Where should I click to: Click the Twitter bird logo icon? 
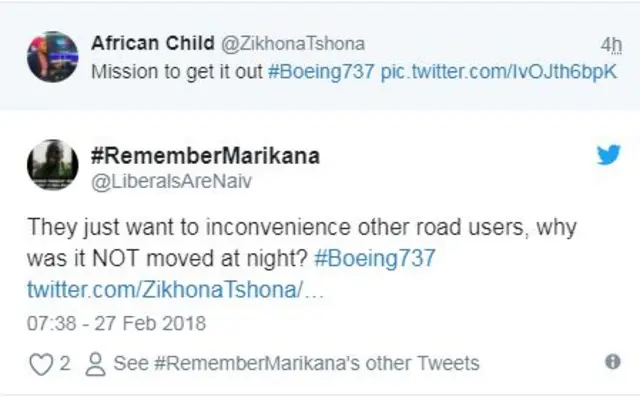pyautogui.click(x=608, y=155)
